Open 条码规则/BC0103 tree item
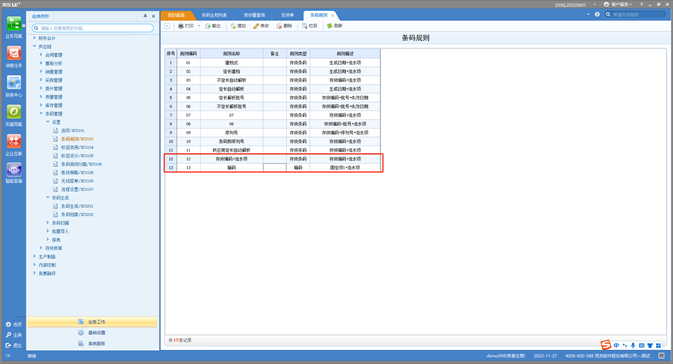 (x=77, y=139)
